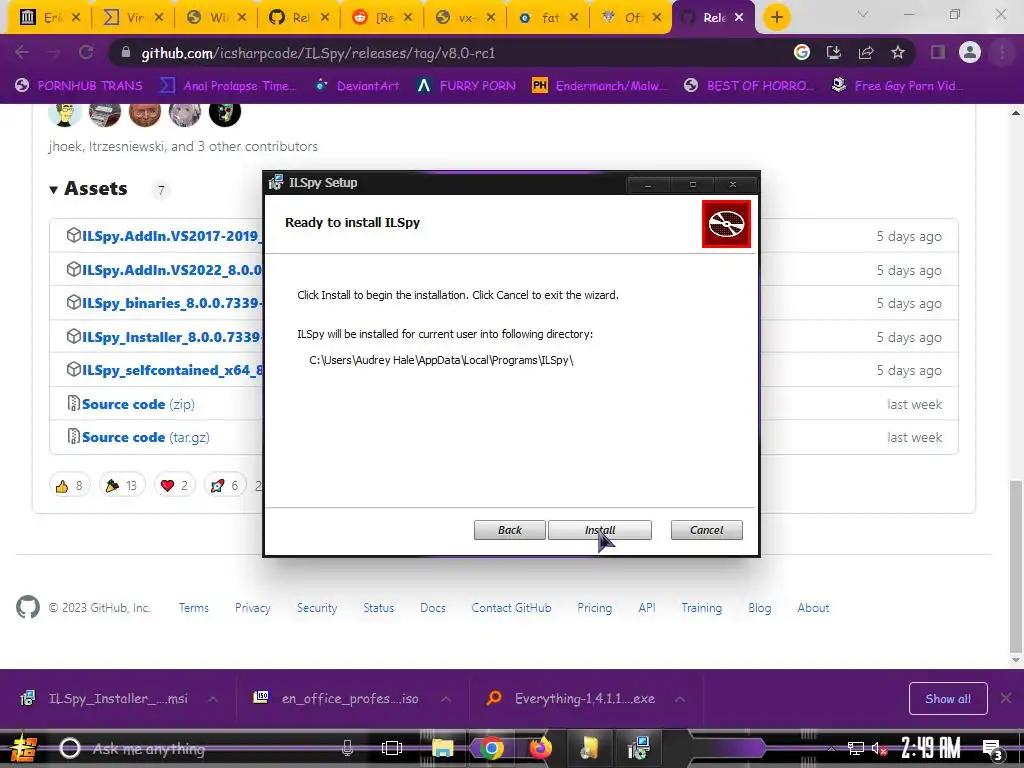Open Blog footer link

pyautogui.click(x=760, y=607)
